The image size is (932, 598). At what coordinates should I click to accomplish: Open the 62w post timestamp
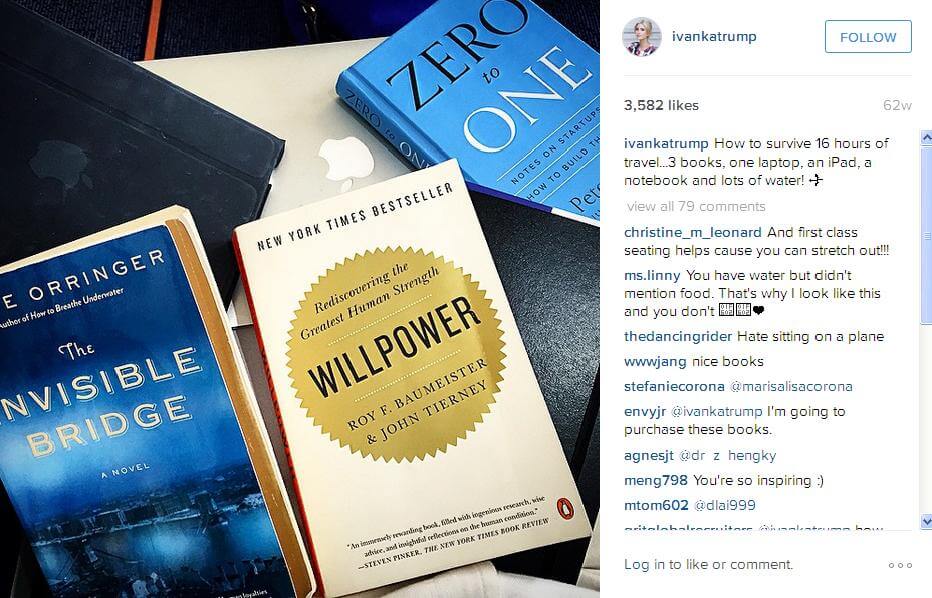pyautogui.click(x=897, y=105)
